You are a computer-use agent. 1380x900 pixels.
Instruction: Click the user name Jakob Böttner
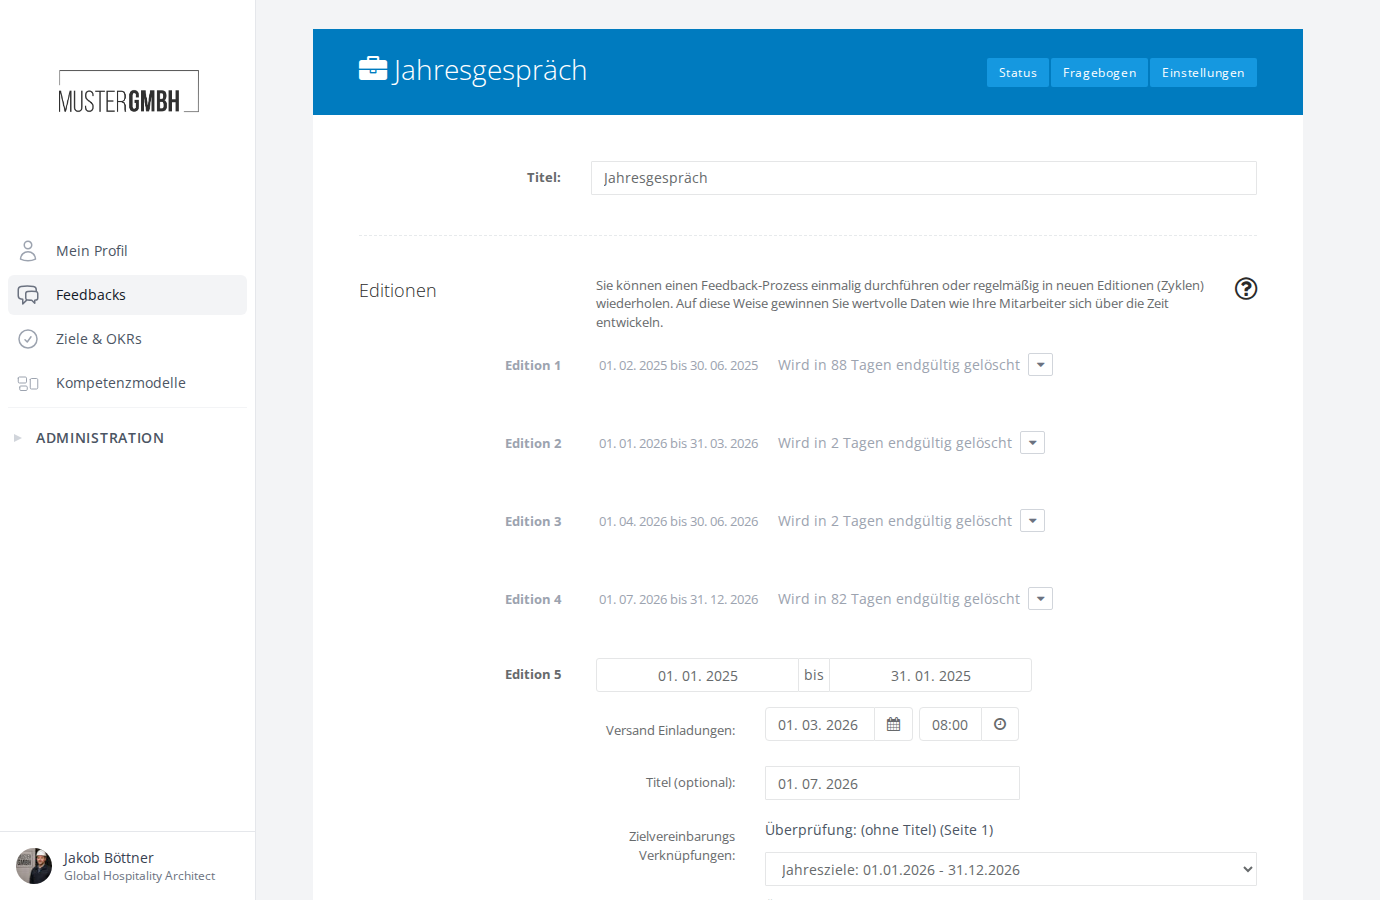click(x=109, y=858)
